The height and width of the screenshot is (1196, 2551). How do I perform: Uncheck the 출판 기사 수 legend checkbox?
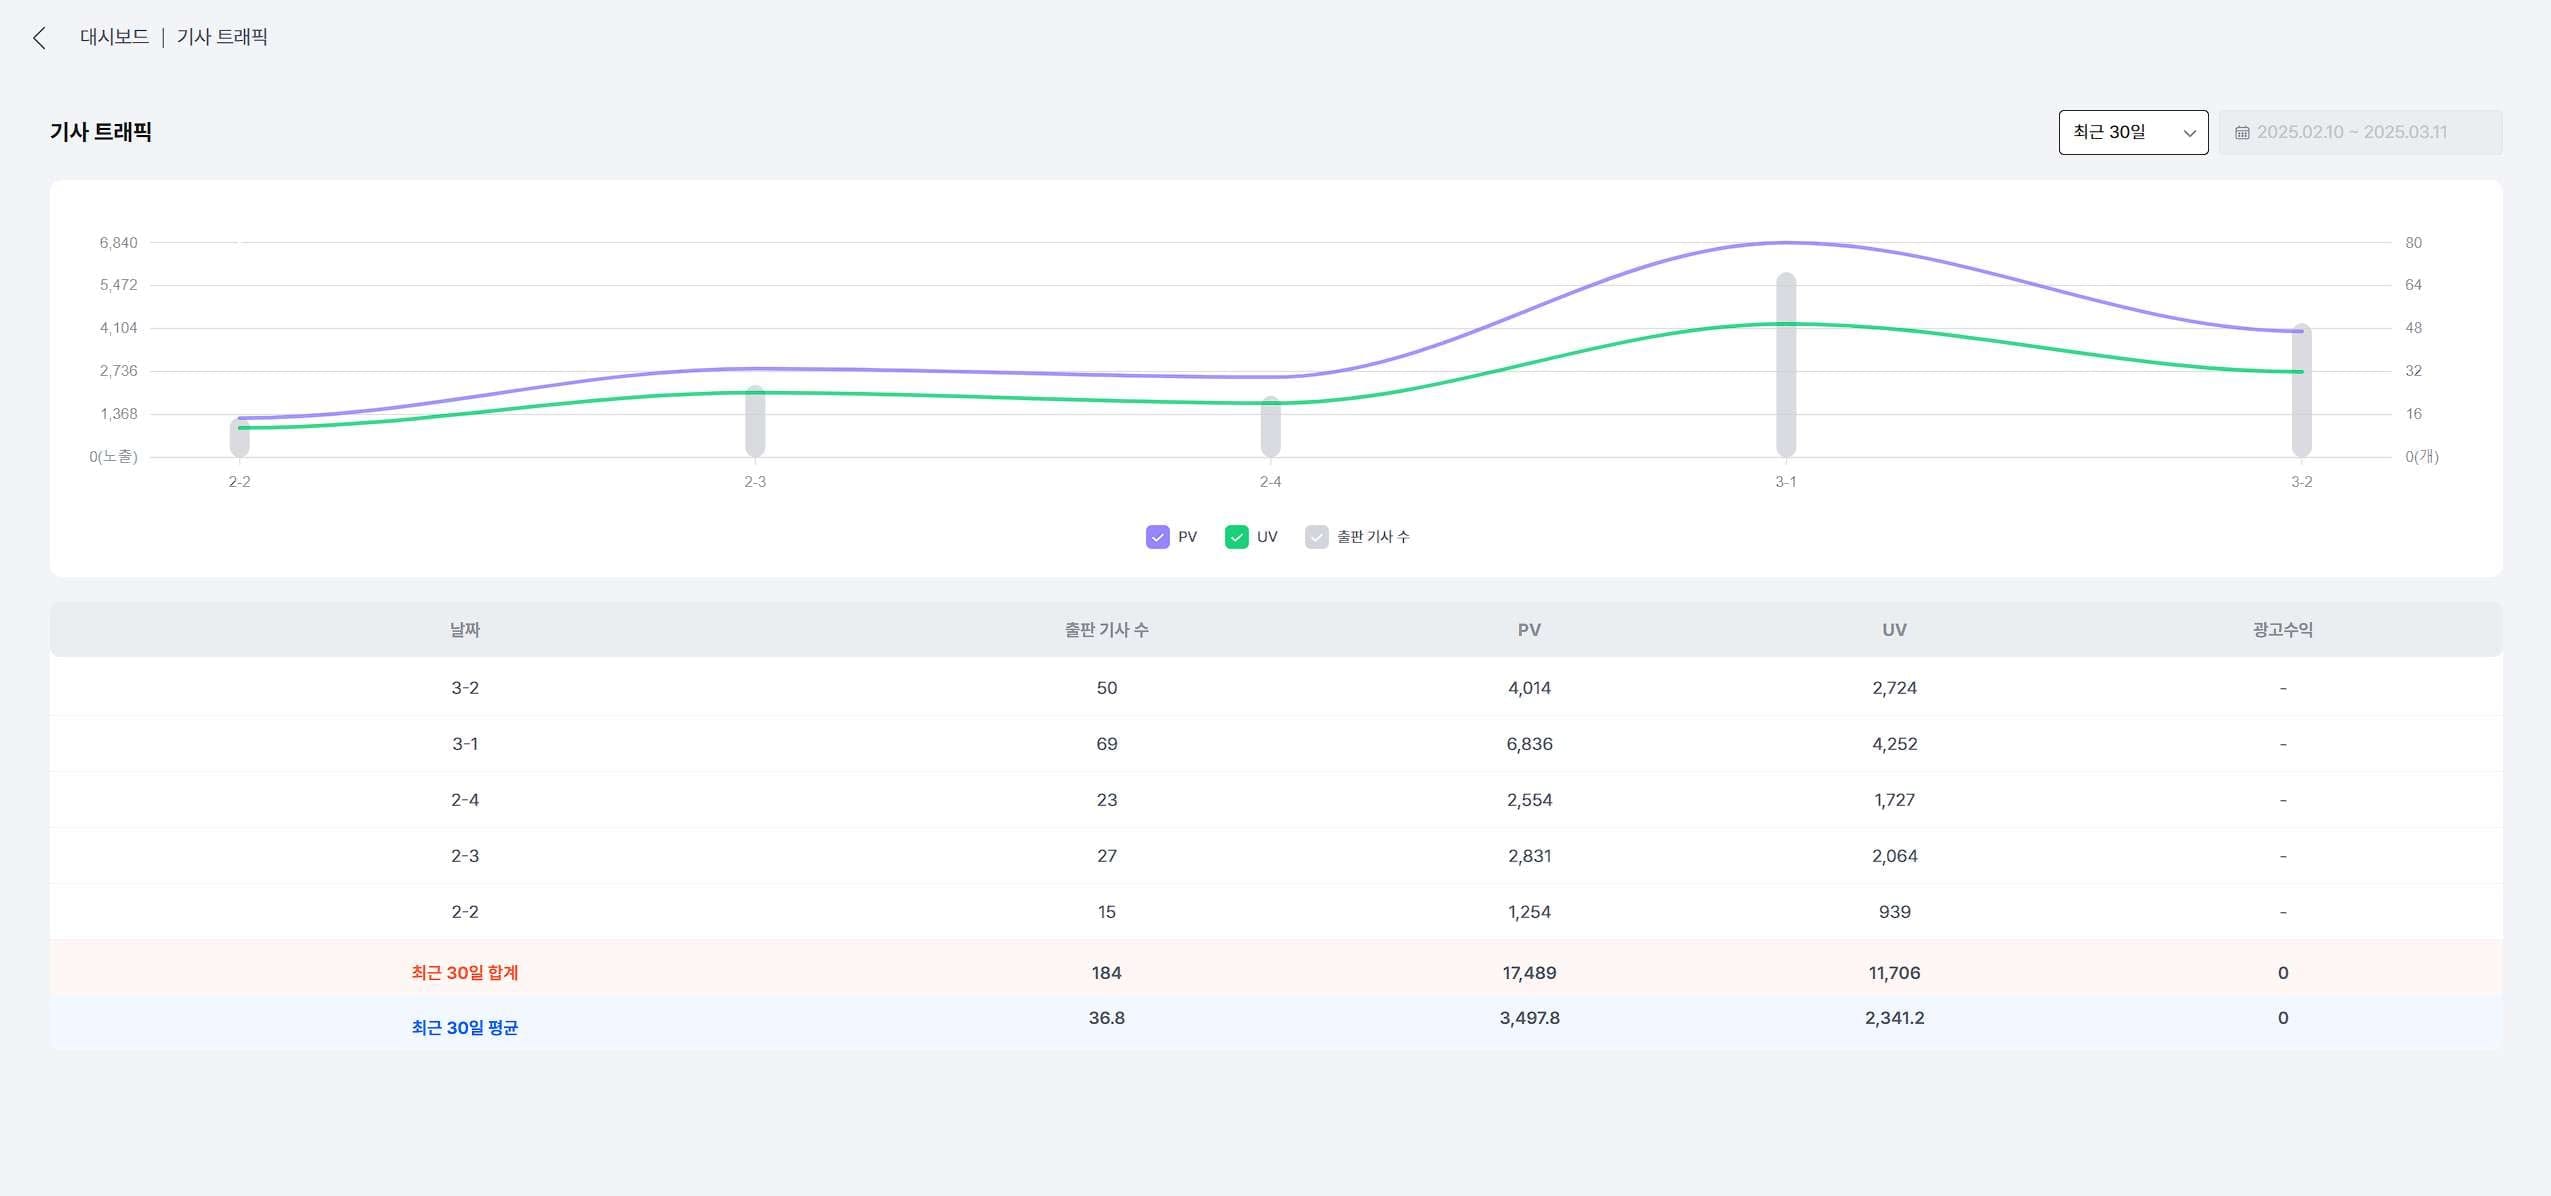tap(1316, 537)
